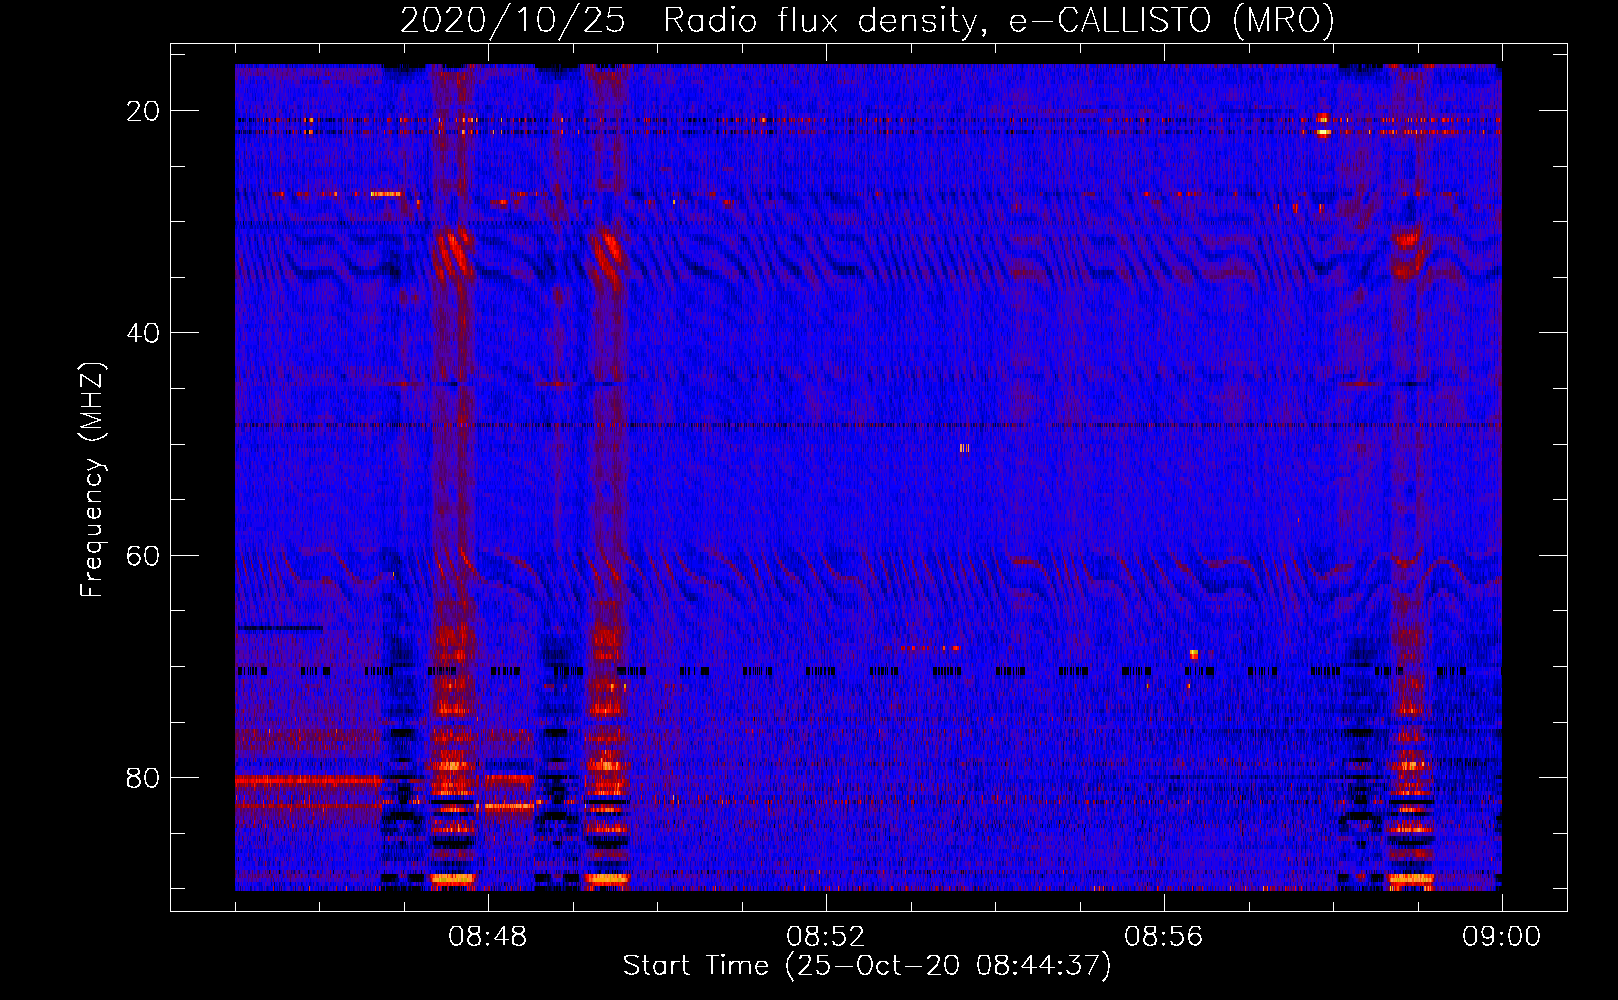
Task: Select the 'Frequency (MHZ)' axis label
Action: pyautogui.click(x=92, y=480)
